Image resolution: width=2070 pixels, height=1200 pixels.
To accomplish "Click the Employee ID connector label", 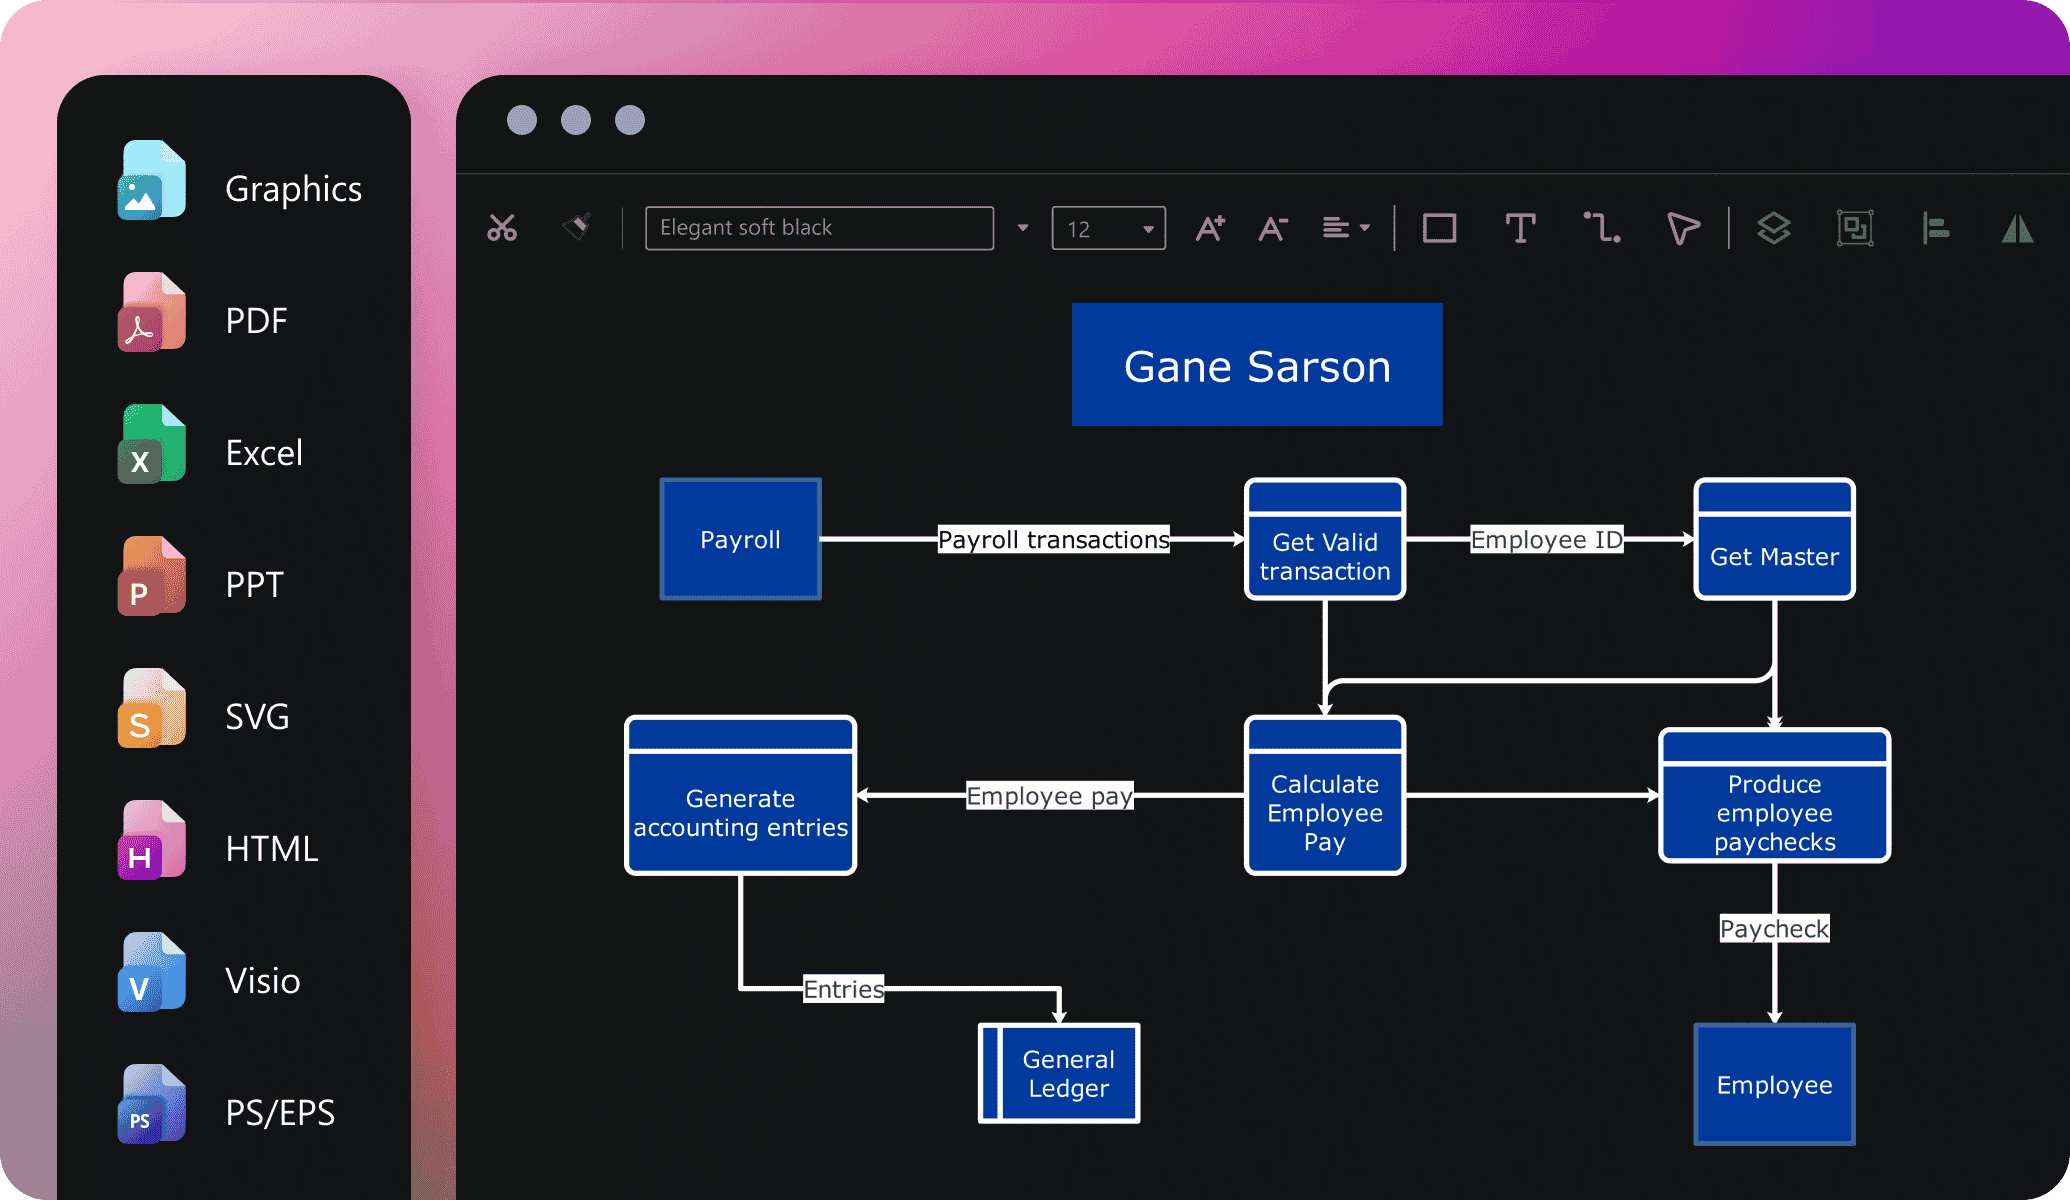I will (1546, 540).
